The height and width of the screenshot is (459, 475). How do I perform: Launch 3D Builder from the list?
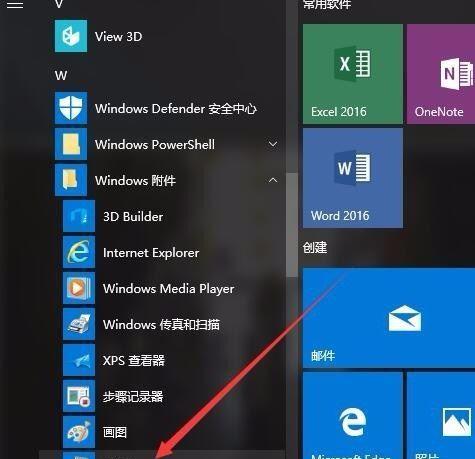[133, 217]
